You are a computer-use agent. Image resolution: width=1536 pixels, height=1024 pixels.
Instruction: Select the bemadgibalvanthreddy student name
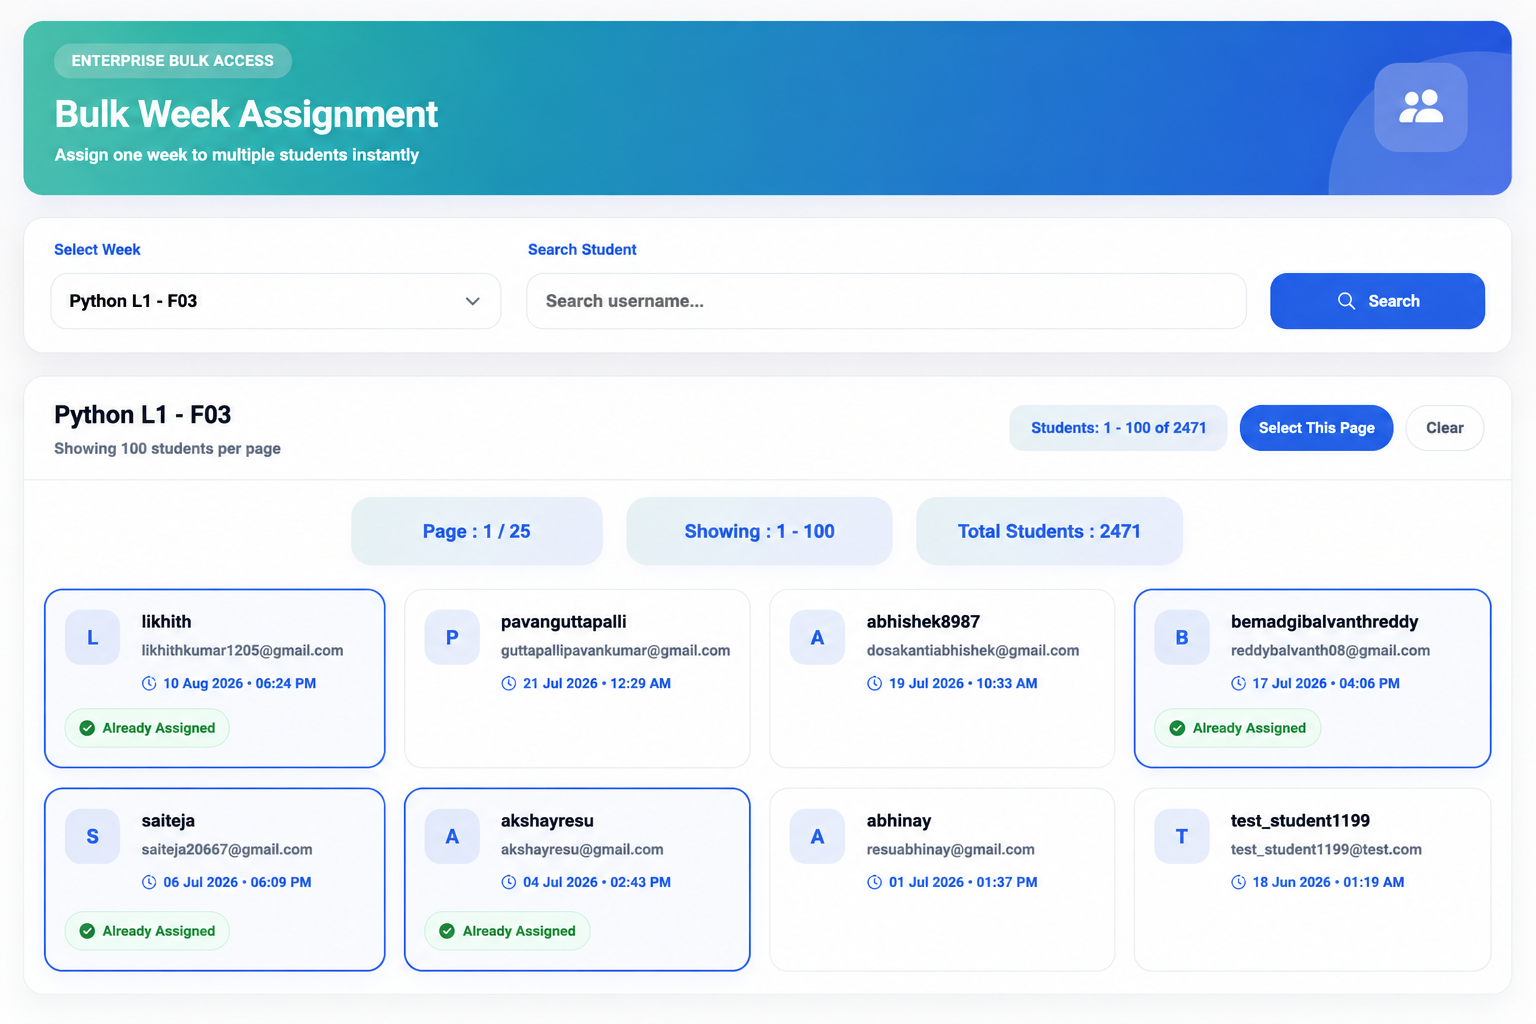click(1325, 622)
